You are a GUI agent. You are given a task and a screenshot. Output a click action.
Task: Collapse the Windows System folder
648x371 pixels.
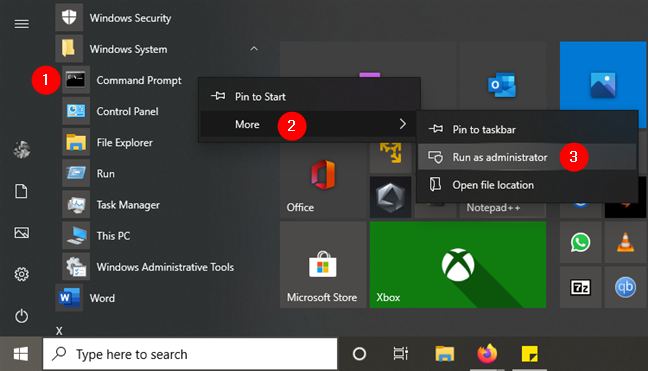[254, 49]
